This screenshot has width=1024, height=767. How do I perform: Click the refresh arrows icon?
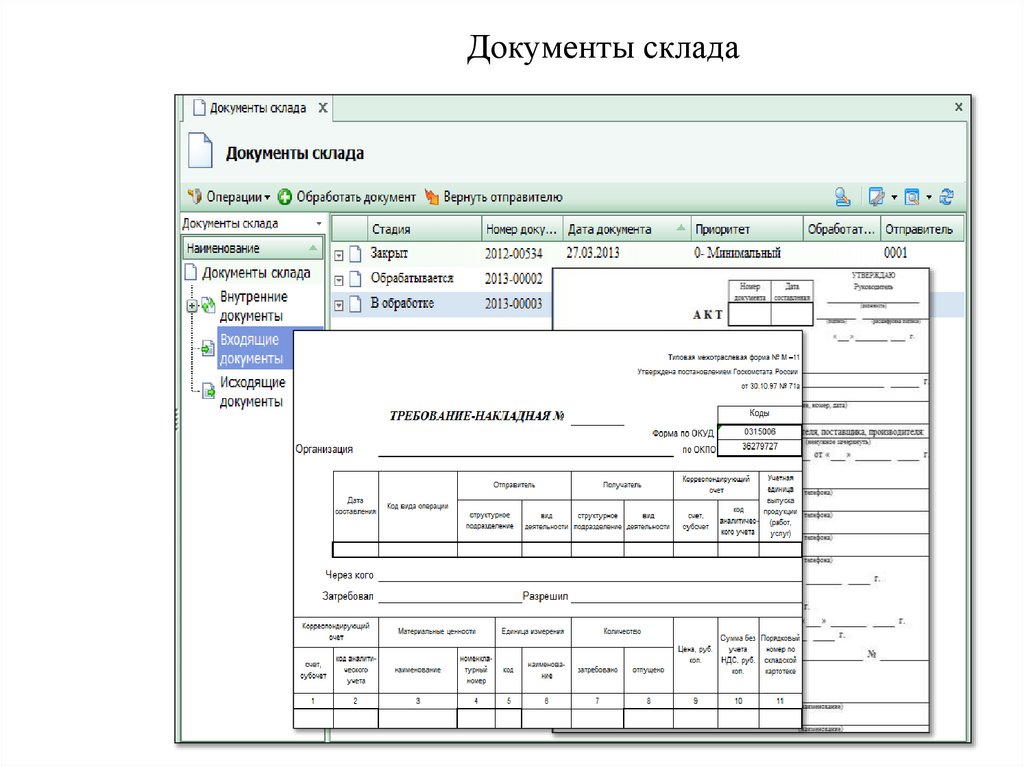(946, 197)
